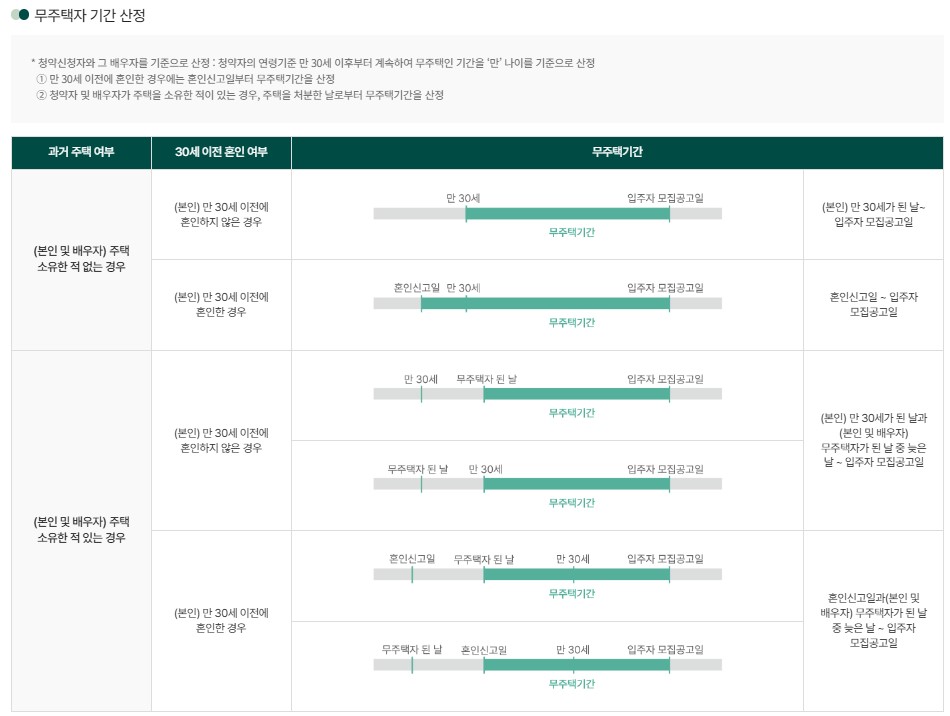Click result cell '혼인신고일 ~ 입주자 모집공고일'
950x716 pixels.
[x=873, y=305]
